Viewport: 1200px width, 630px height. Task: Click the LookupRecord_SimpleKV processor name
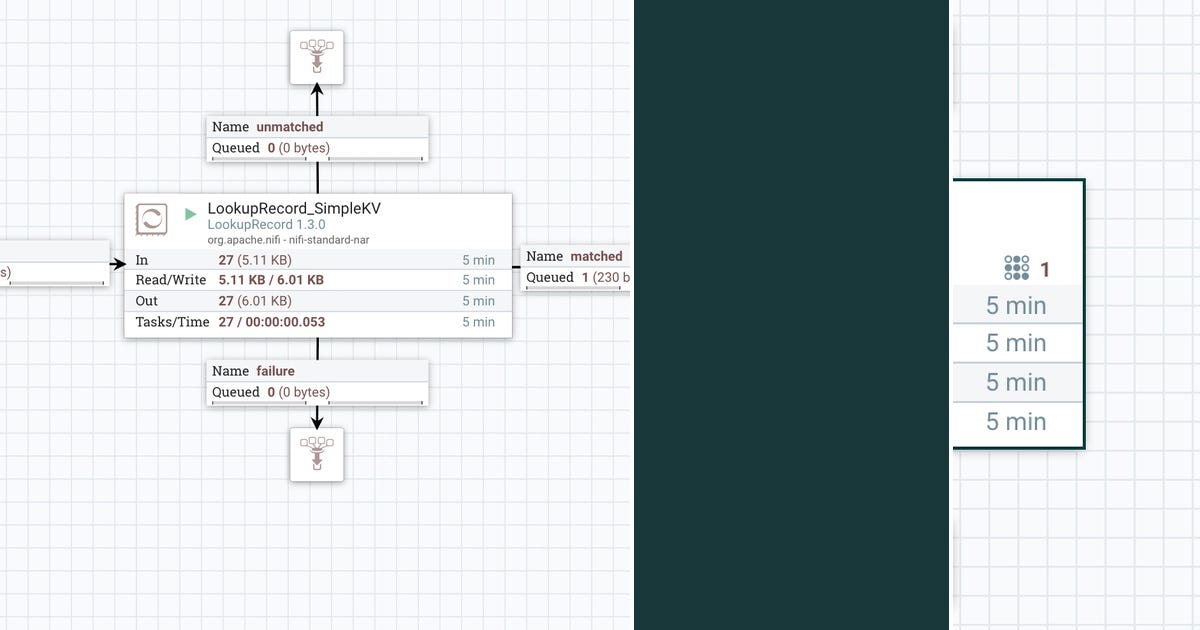pos(295,208)
